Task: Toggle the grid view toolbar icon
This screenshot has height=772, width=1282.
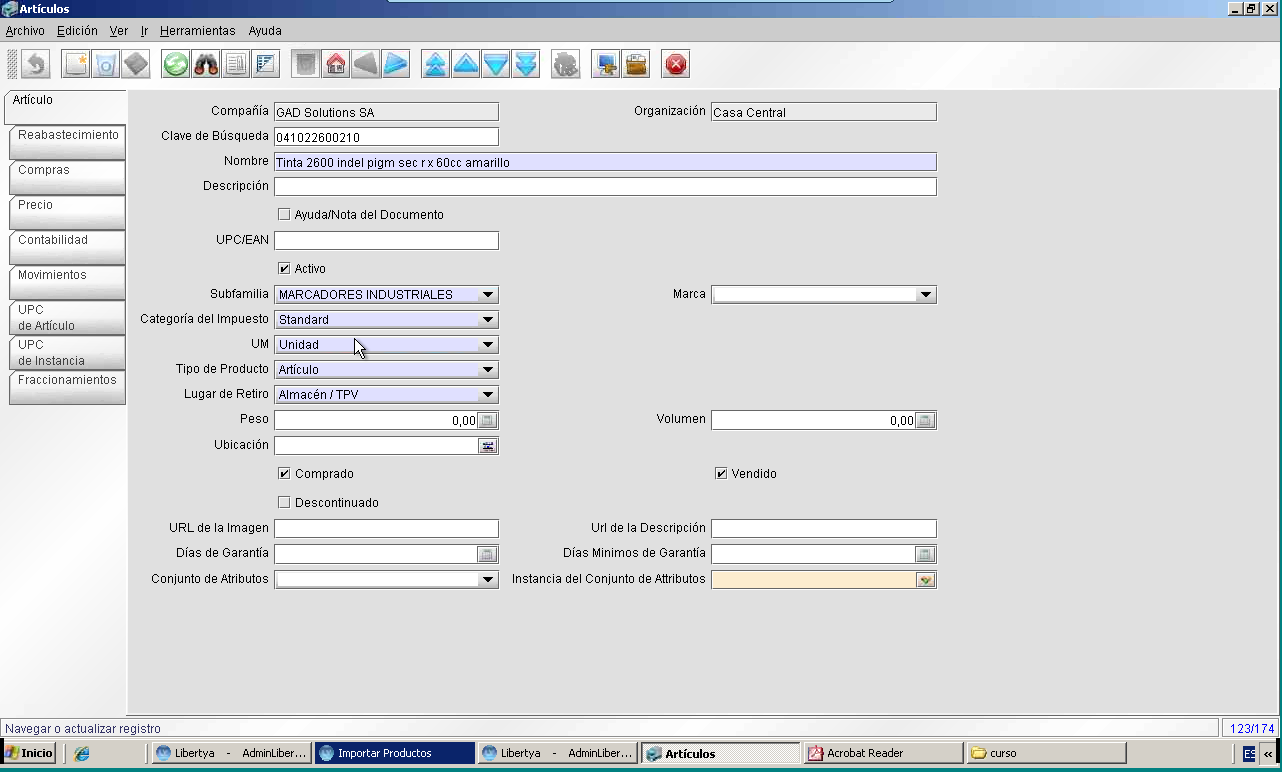Action: pyautogui.click(x=266, y=65)
